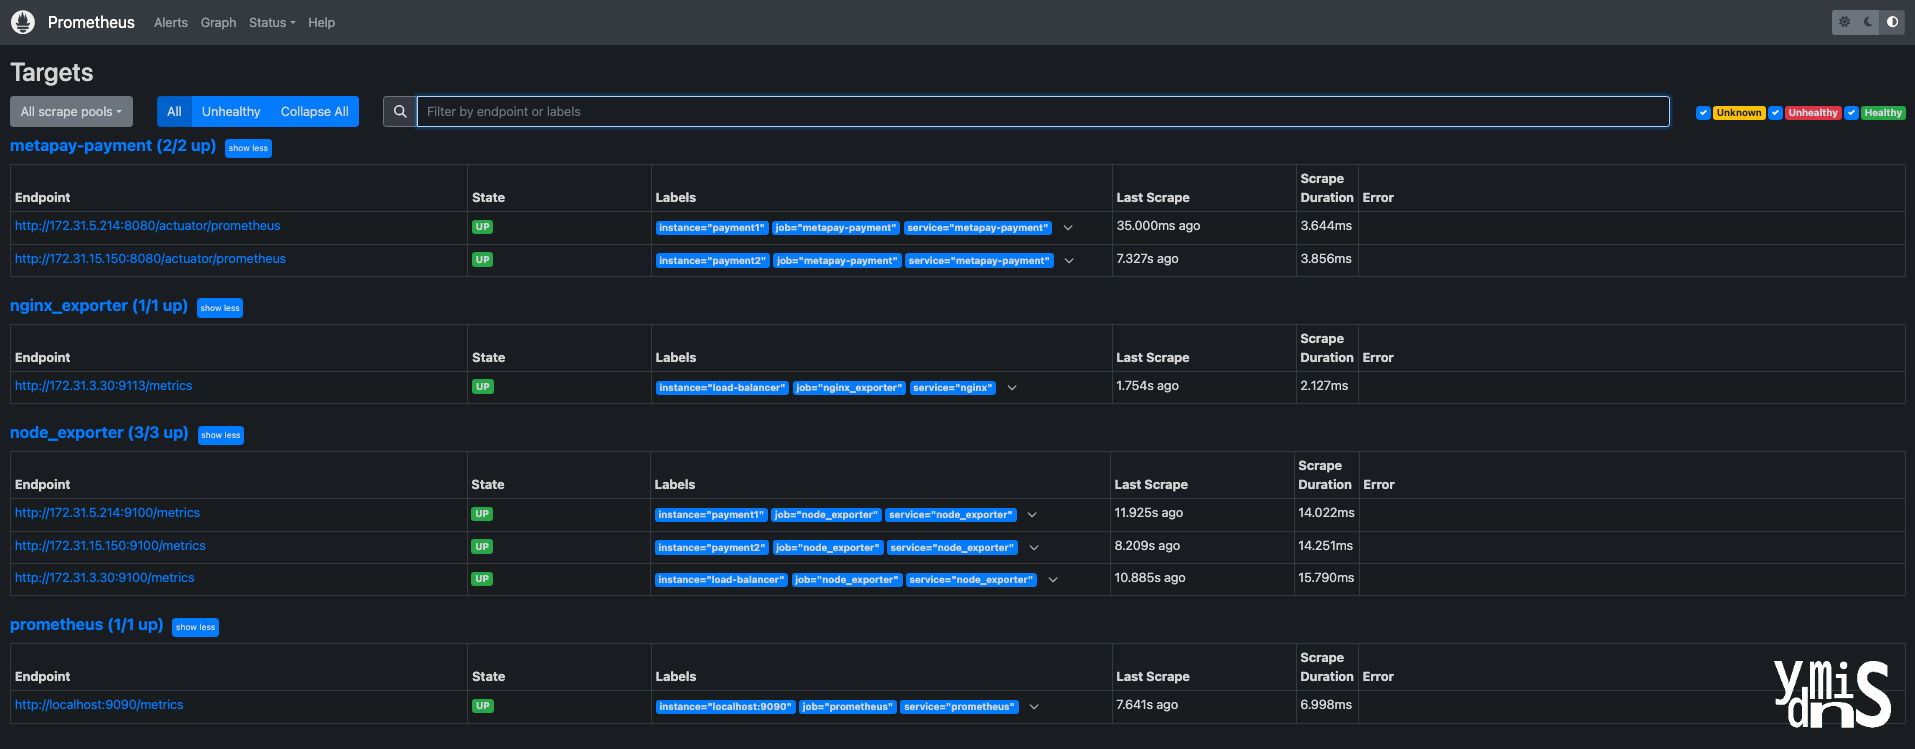
Task: Click the search magnifier icon
Action: pyautogui.click(x=400, y=112)
